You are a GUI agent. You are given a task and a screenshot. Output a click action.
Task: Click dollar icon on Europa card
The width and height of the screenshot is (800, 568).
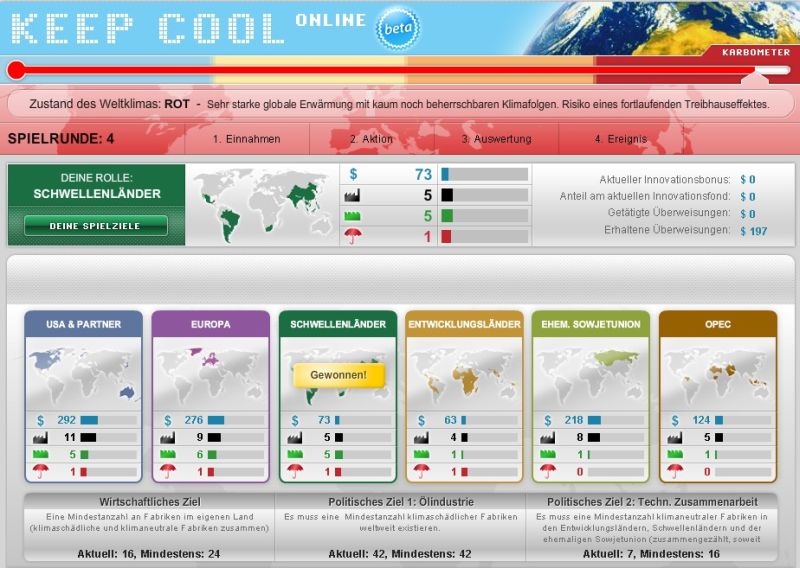click(167, 421)
